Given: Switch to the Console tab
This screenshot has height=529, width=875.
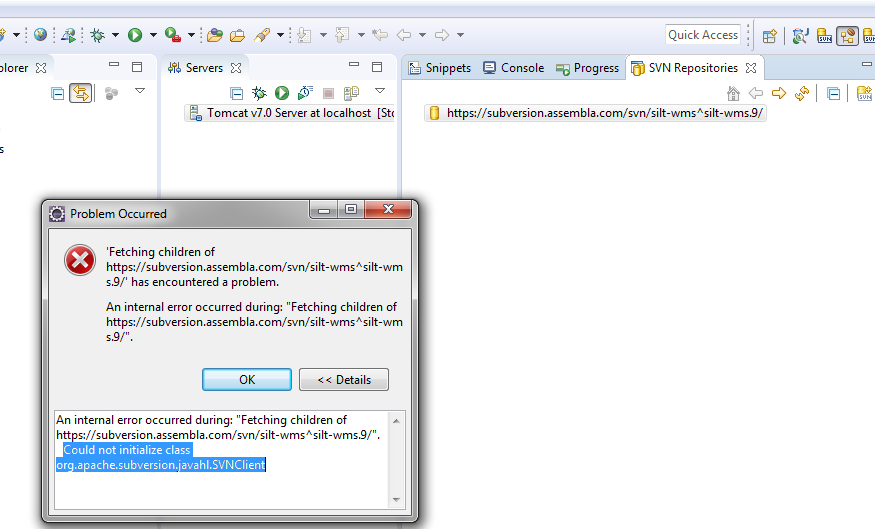Looking at the screenshot, I should pos(513,68).
